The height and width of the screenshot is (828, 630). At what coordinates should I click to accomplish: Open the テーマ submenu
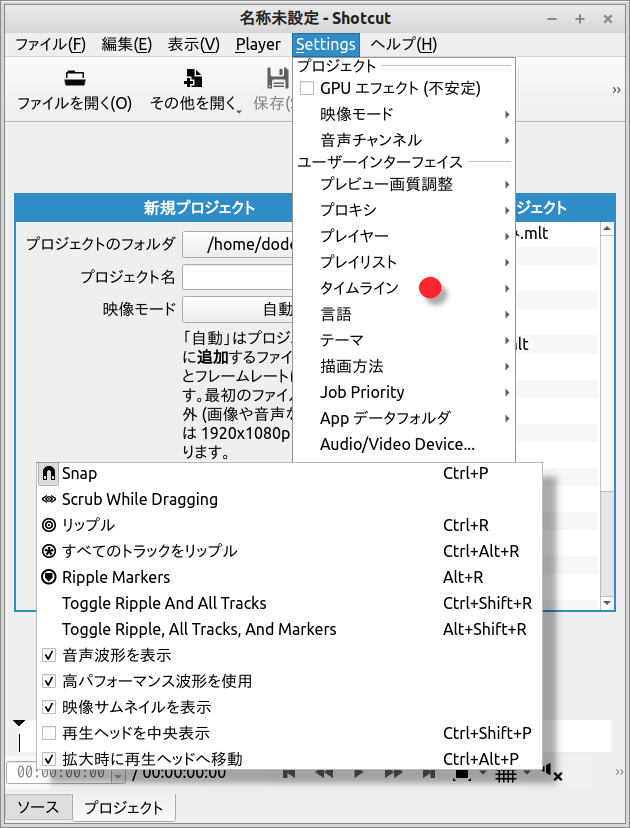click(x=404, y=340)
